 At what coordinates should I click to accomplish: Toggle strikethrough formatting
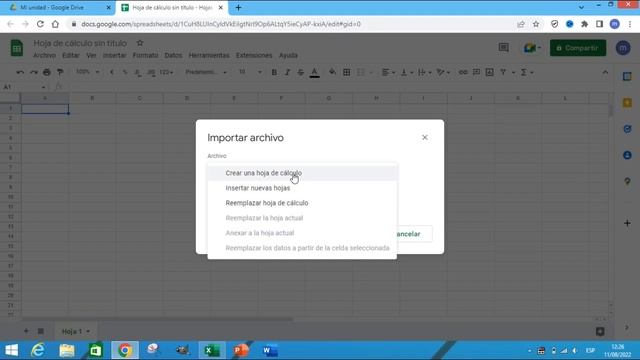300,72
